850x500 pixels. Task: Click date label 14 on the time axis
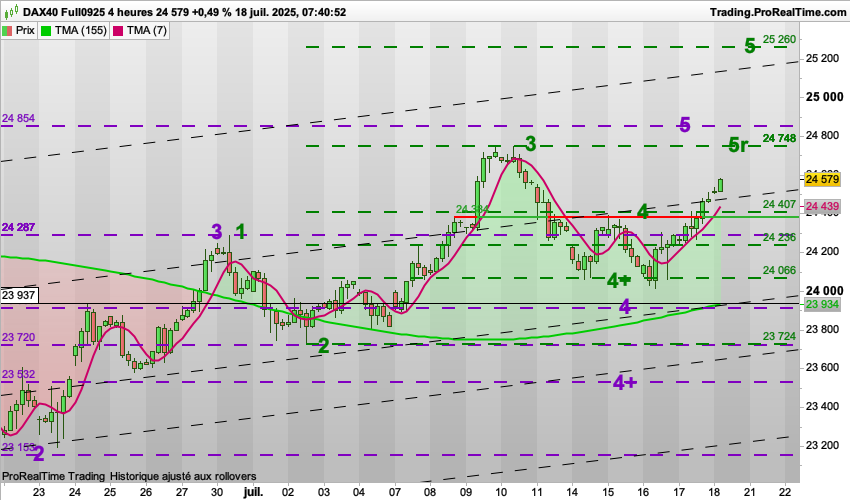tap(572, 492)
